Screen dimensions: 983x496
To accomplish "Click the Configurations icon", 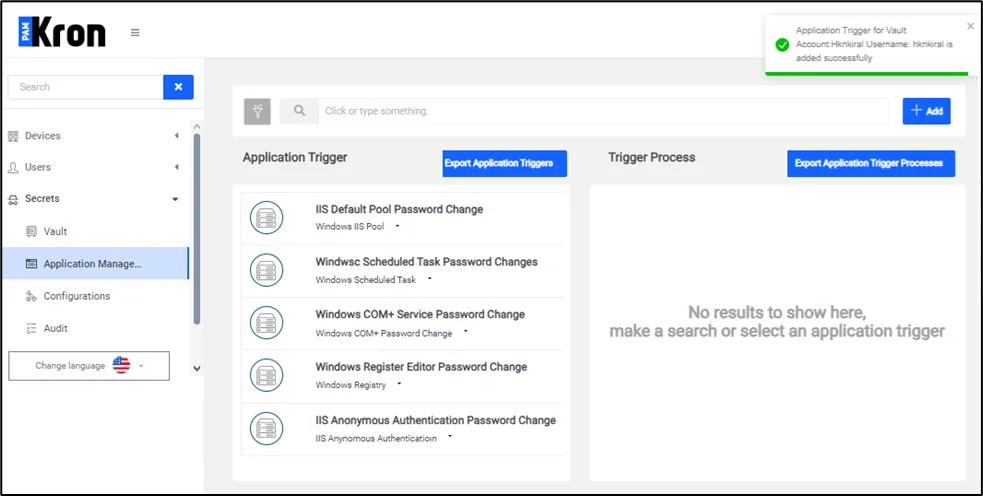I will tap(31, 296).
